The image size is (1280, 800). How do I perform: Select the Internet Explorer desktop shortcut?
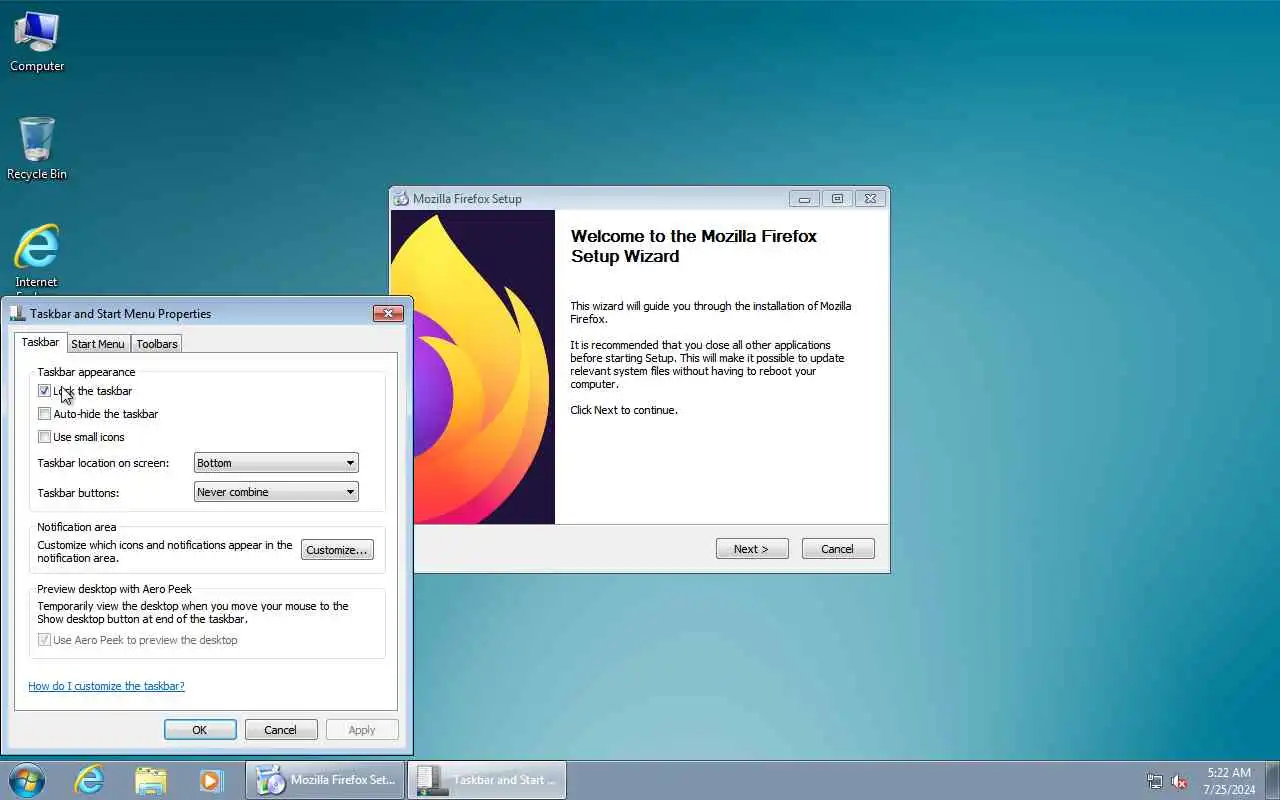(37, 258)
